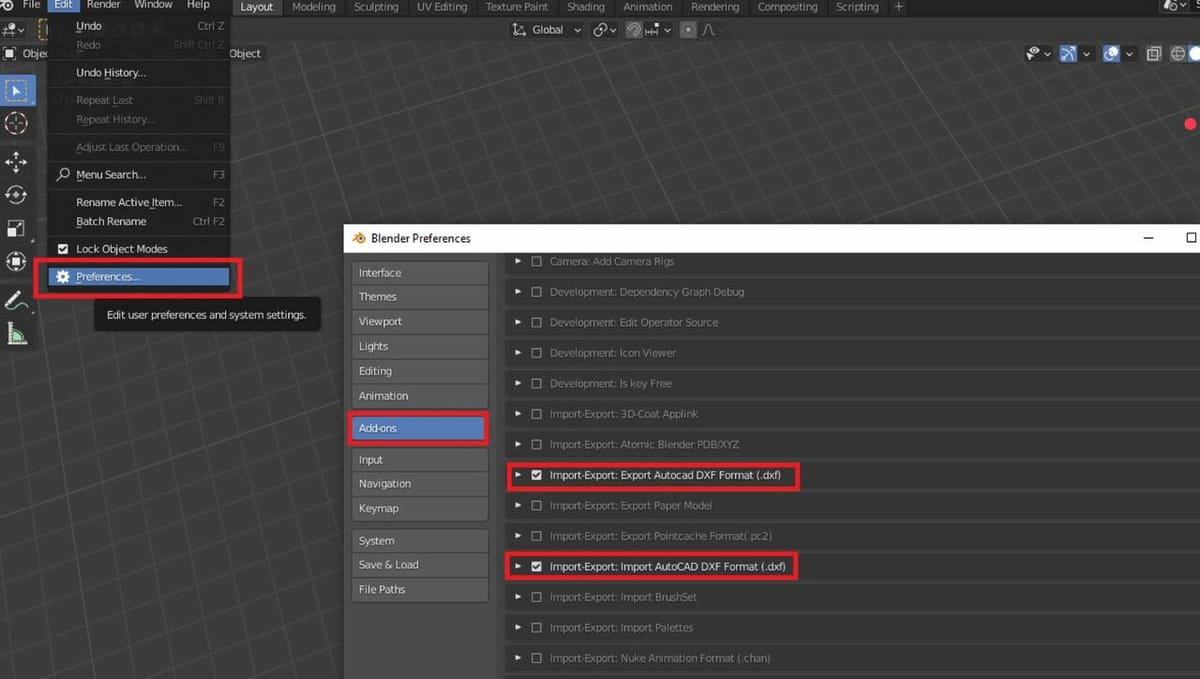Enable Development: Edit Operator Source checkbox
Screen dimensions: 1200x679
pyautogui.click(x=537, y=323)
